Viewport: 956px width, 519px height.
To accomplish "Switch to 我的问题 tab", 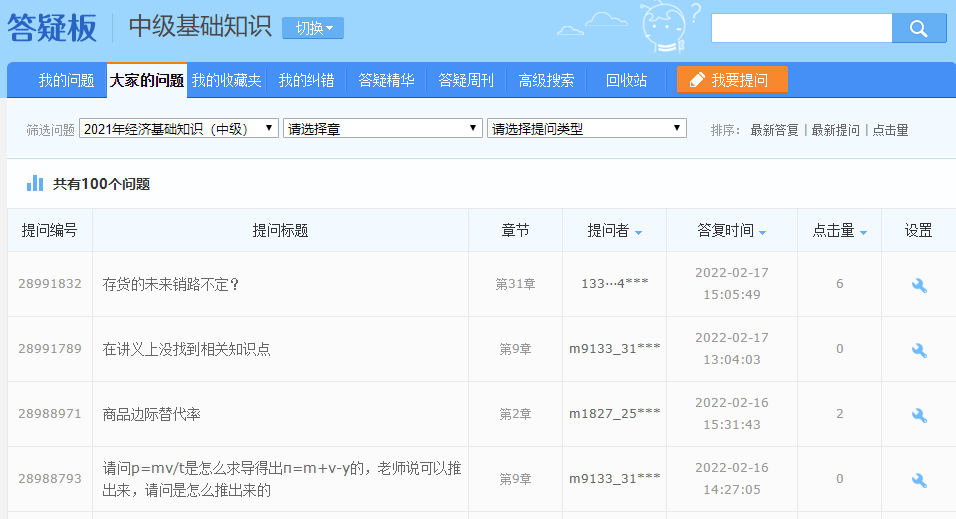I will click(x=66, y=81).
